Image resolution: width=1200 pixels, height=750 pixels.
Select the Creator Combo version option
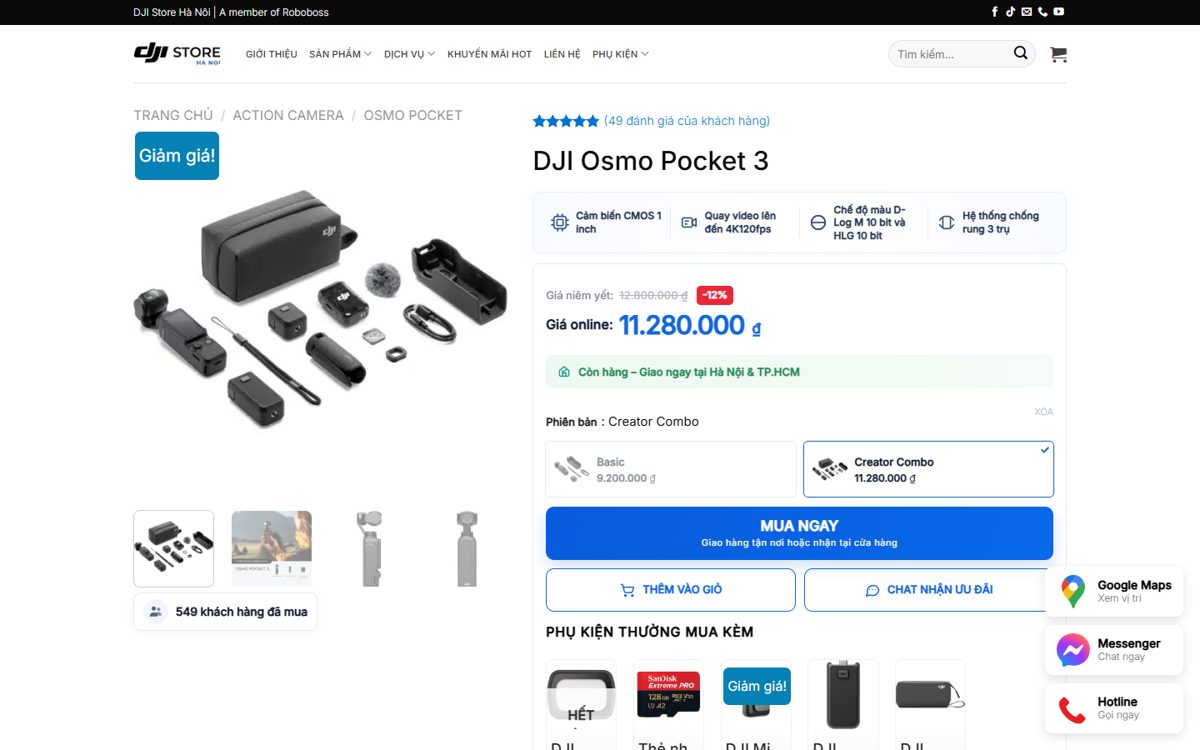point(928,469)
